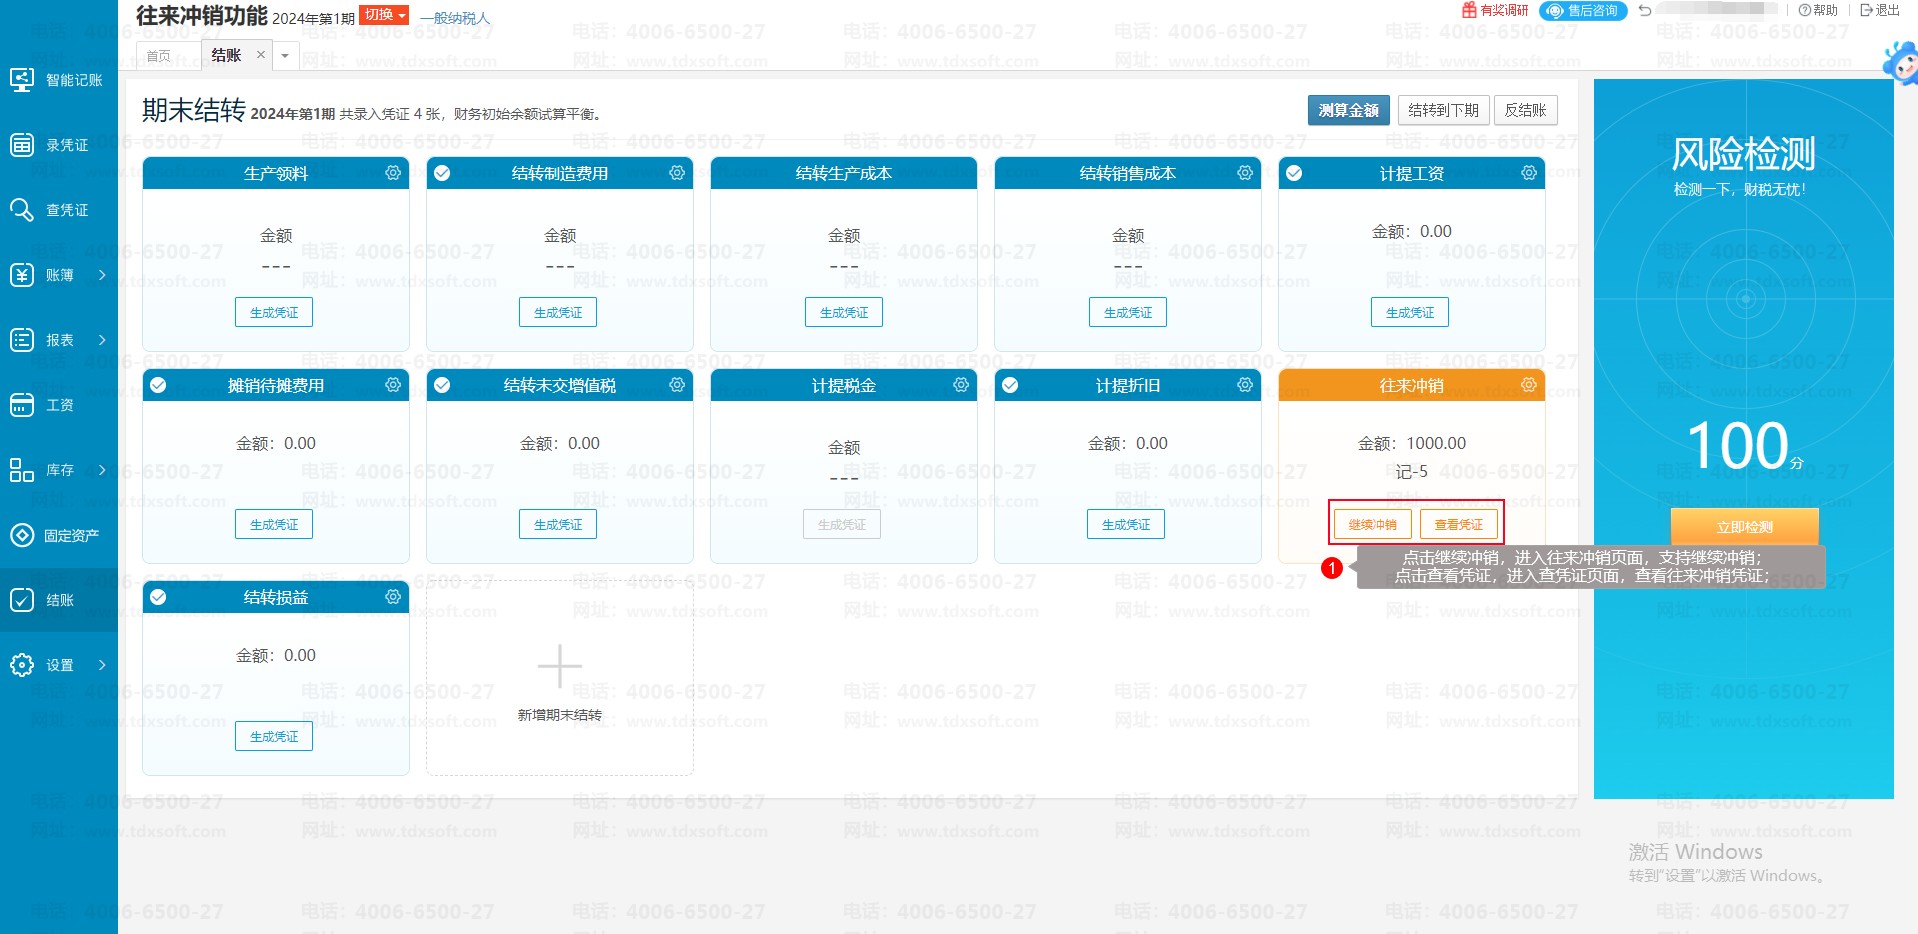Toggle the checkmark on 计提工资 card
The image size is (1918, 934).
1294,173
